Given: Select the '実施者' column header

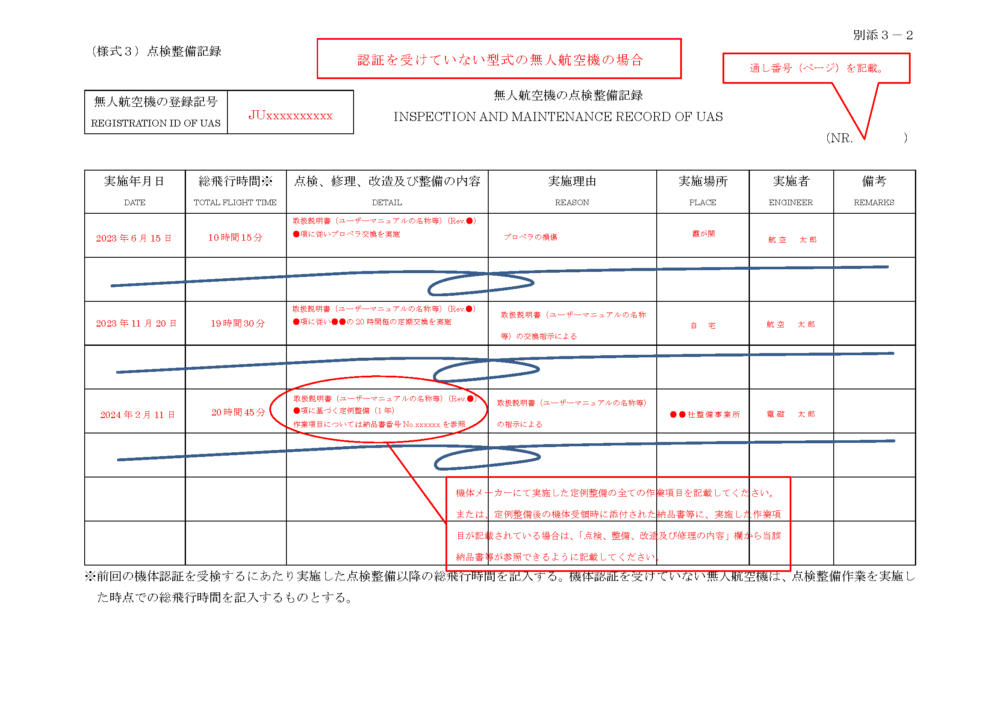Looking at the screenshot, I should [x=791, y=182].
